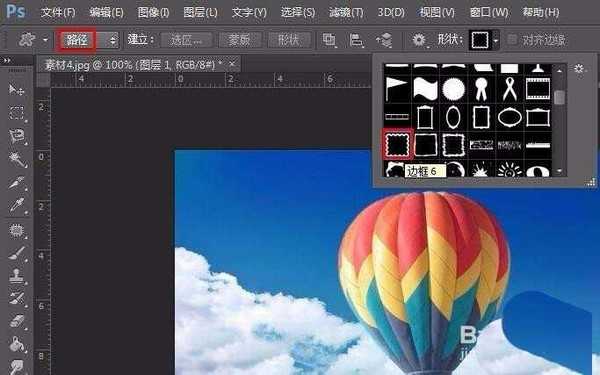Open the 编辑(E) menu
Image resolution: width=600 pixels, height=375 pixels.
coord(106,13)
